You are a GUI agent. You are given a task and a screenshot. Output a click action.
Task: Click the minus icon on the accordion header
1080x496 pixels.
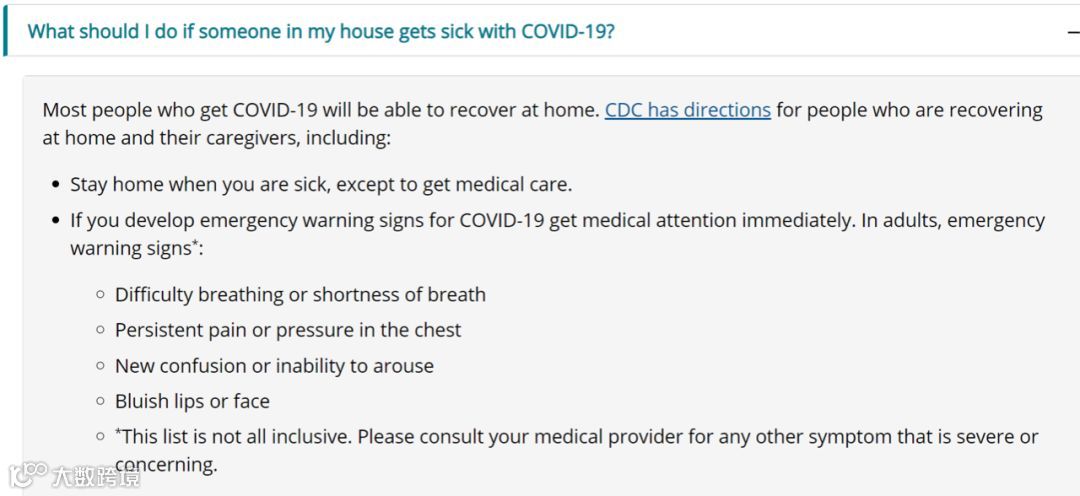[x=1073, y=32]
